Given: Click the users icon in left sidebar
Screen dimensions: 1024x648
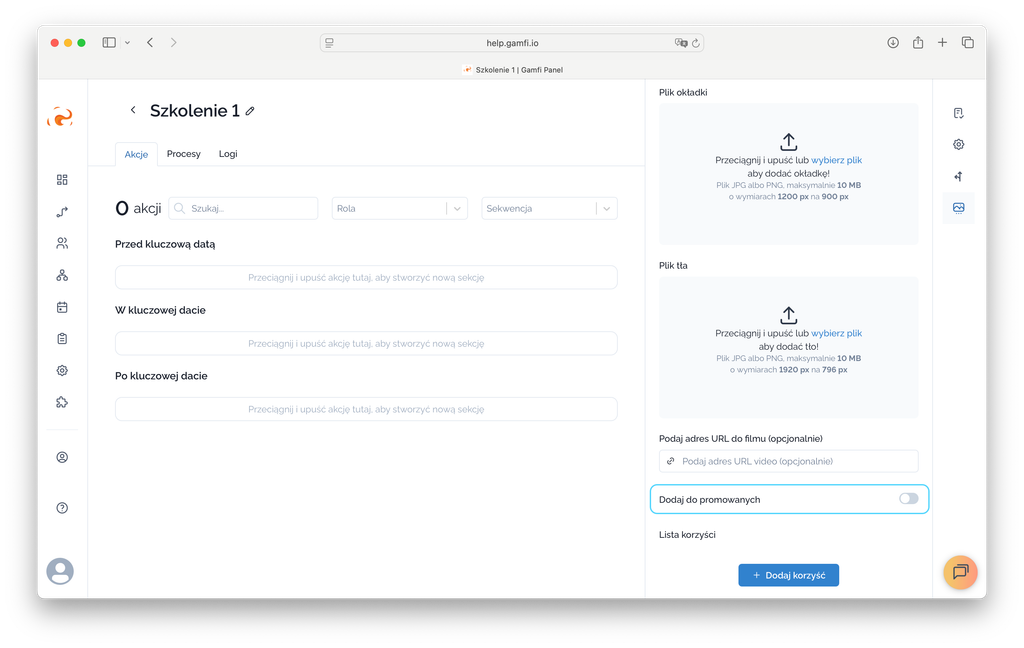Looking at the screenshot, I should coord(62,243).
